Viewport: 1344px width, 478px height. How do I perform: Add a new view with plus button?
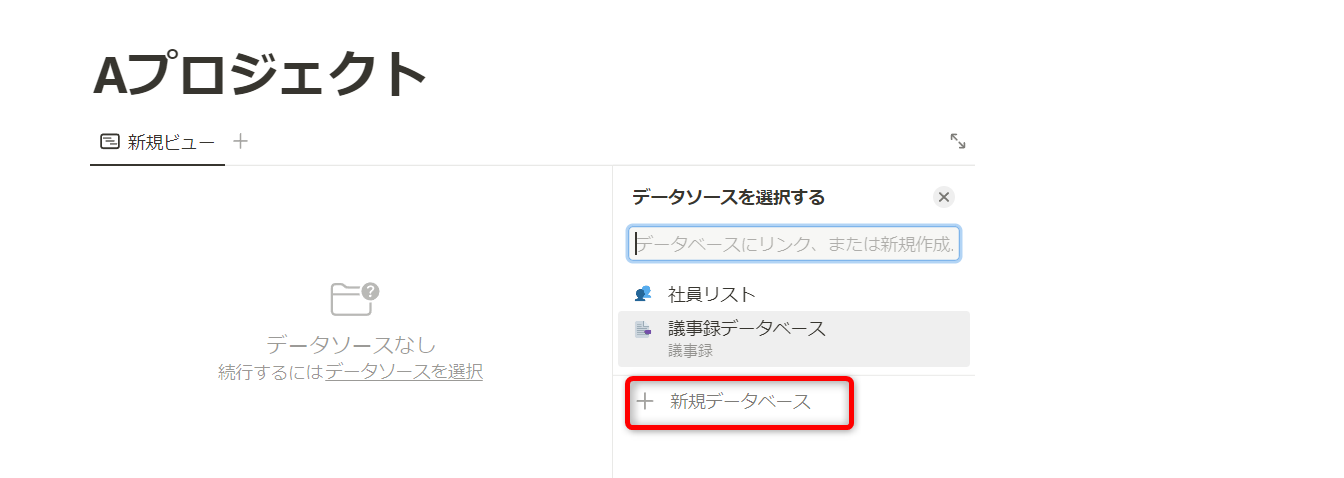240,141
